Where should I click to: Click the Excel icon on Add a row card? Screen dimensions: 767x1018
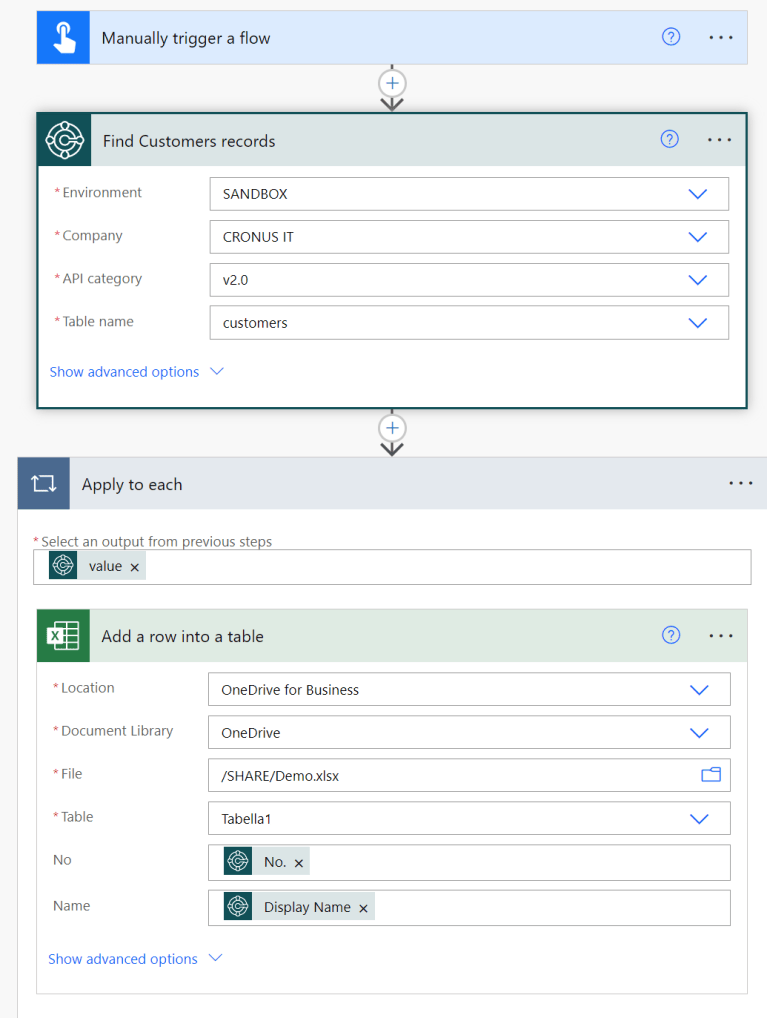(63, 636)
